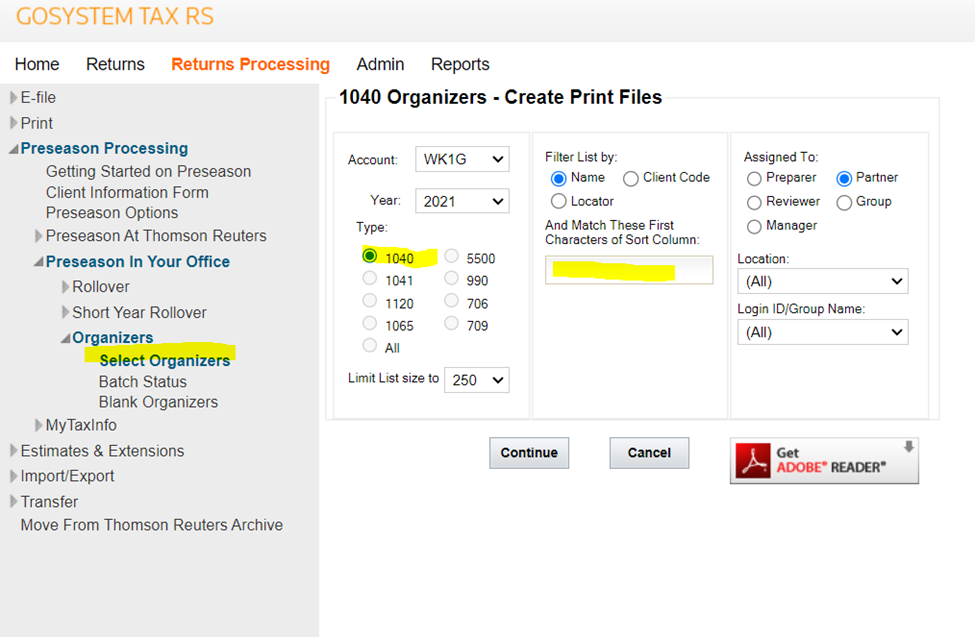This screenshot has width=975, height=637.
Task: Expand the Rollover node
Action: (65, 287)
